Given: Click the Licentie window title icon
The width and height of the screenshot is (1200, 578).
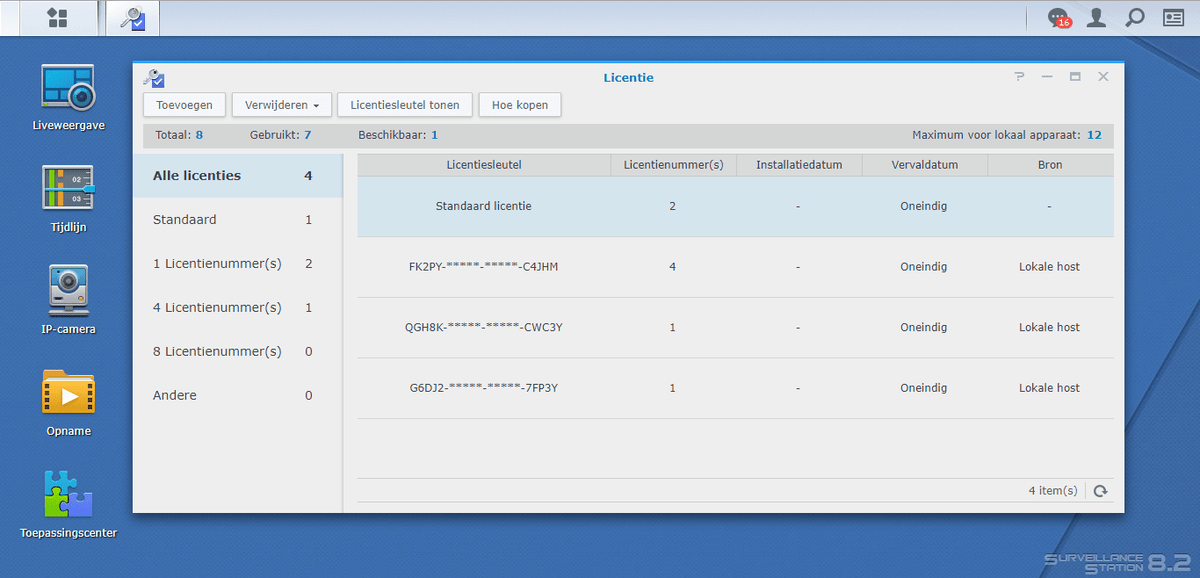Looking at the screenshot, I should click(154, 77).
